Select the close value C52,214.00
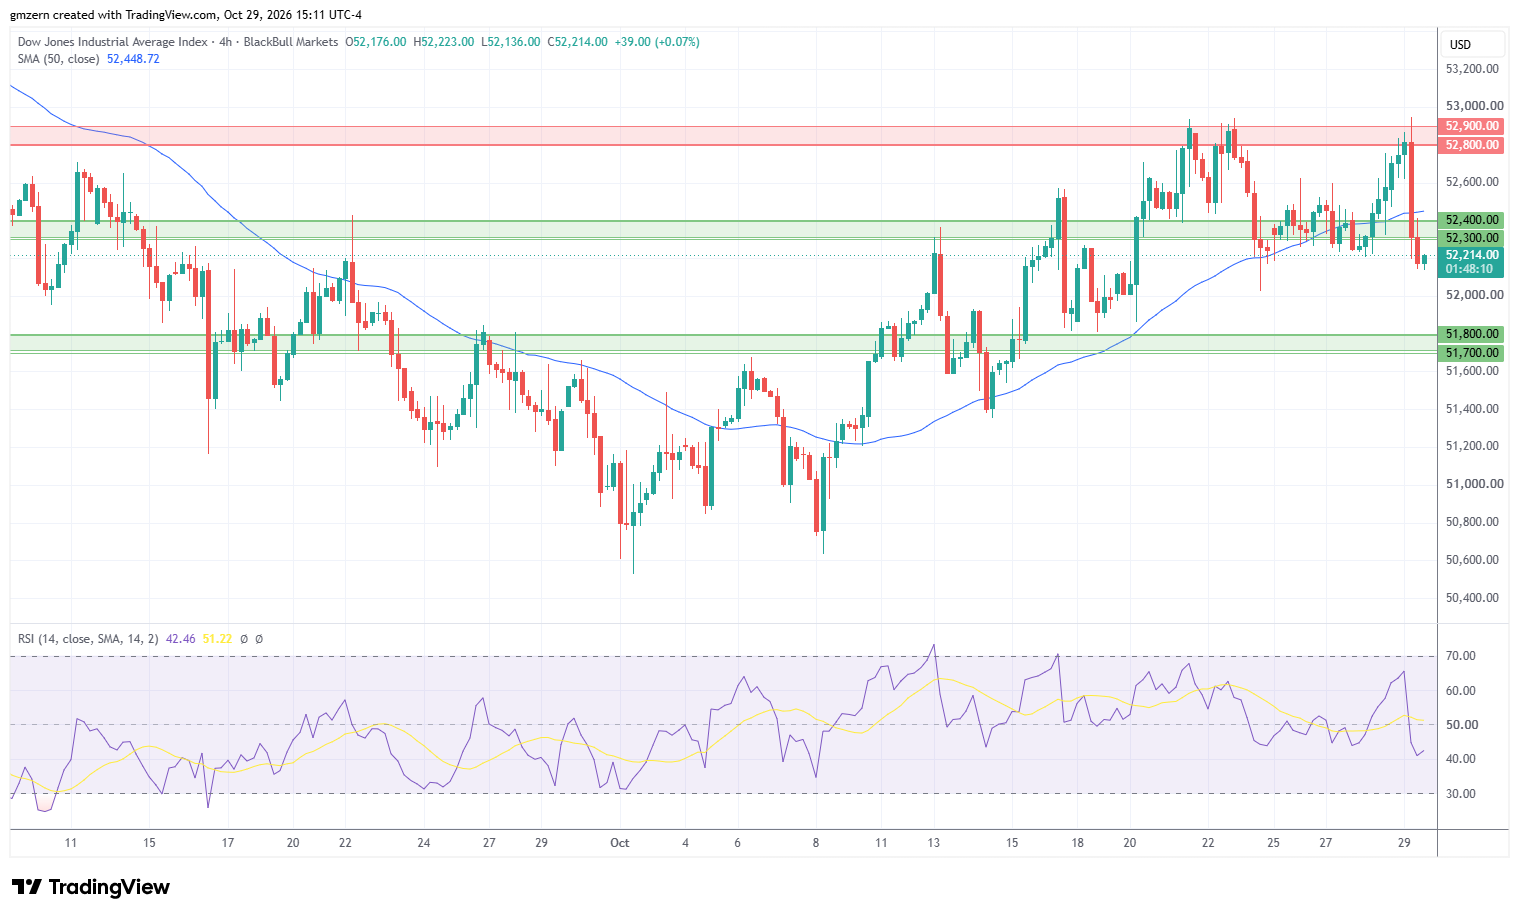Image resolution: width=1519 pixels, height=917 pixels. pyautogui.click(x=577, y=42)
